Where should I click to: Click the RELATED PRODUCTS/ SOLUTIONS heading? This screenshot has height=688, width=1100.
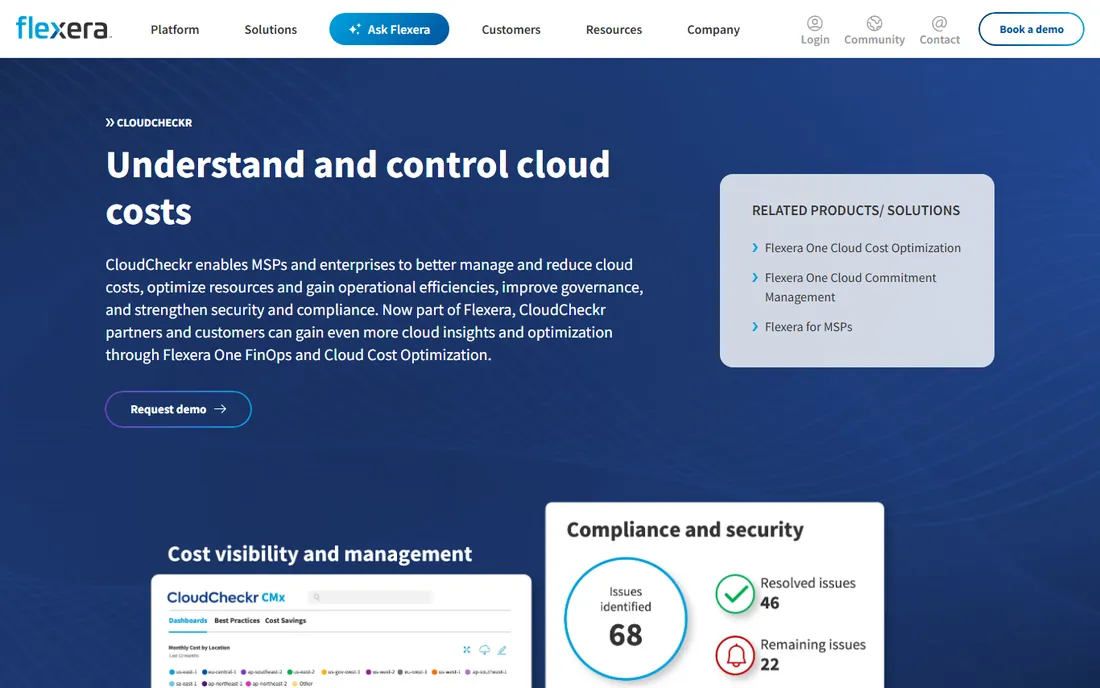click(x=856, y=210)
